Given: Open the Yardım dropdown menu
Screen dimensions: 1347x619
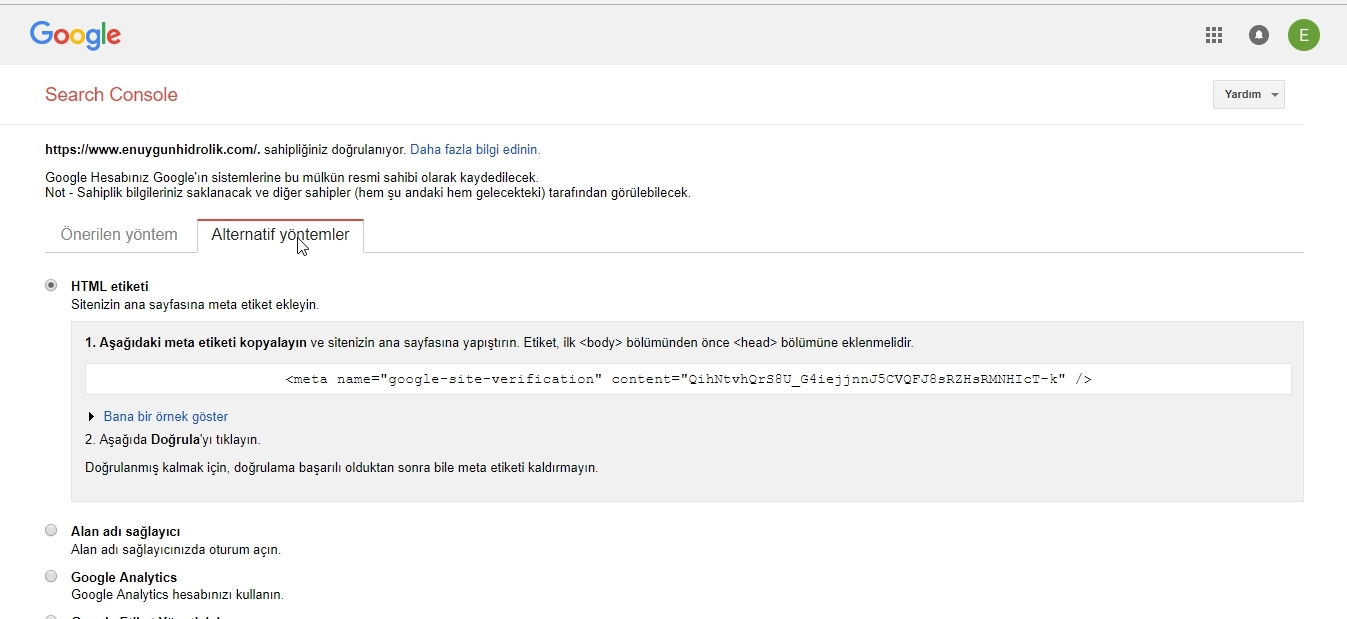Looking at the screenshot, I should [x=1248, y=94].
